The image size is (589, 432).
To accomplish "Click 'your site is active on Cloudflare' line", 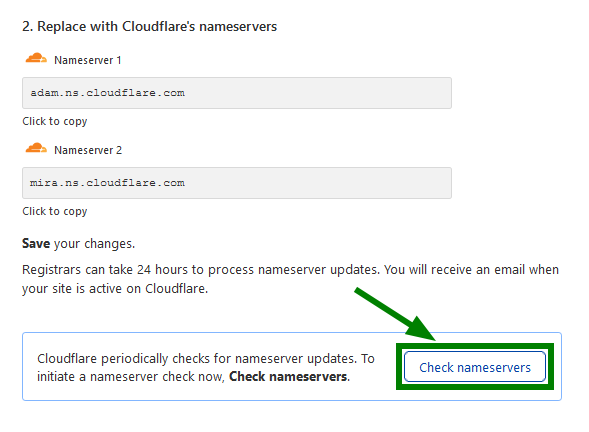I will [115, 289].
